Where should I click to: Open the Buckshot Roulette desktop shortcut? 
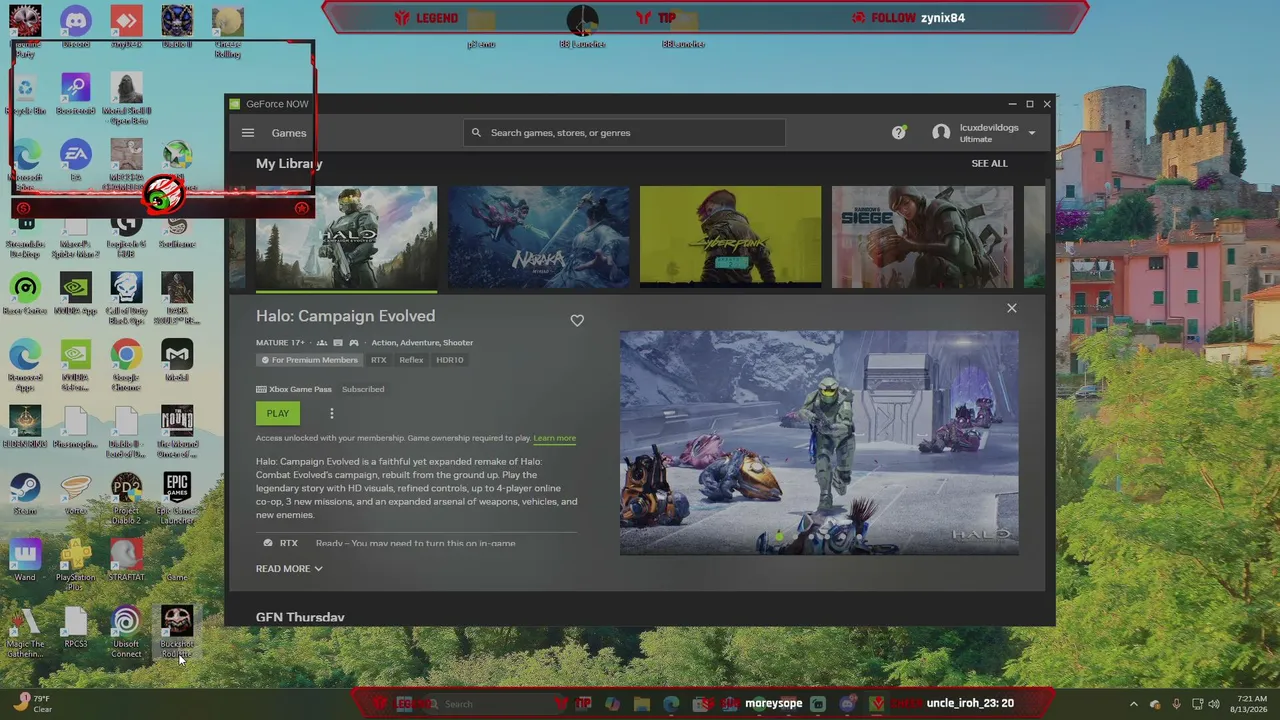point(177,632)
